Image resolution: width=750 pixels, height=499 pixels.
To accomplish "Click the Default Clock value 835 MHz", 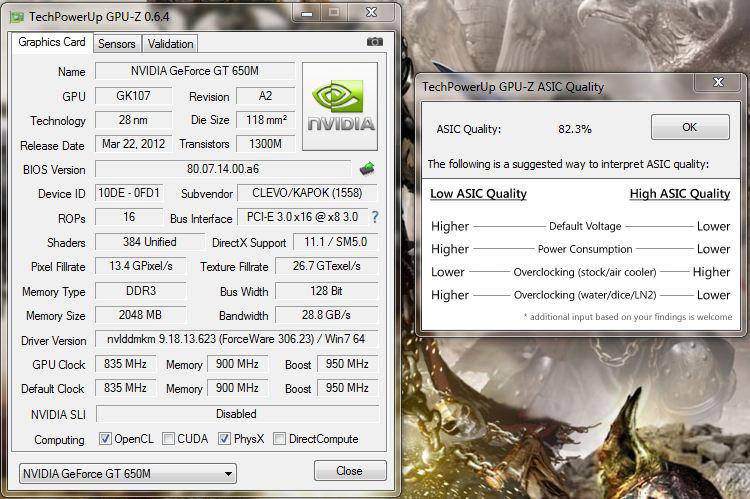I will tap(125, 388).
